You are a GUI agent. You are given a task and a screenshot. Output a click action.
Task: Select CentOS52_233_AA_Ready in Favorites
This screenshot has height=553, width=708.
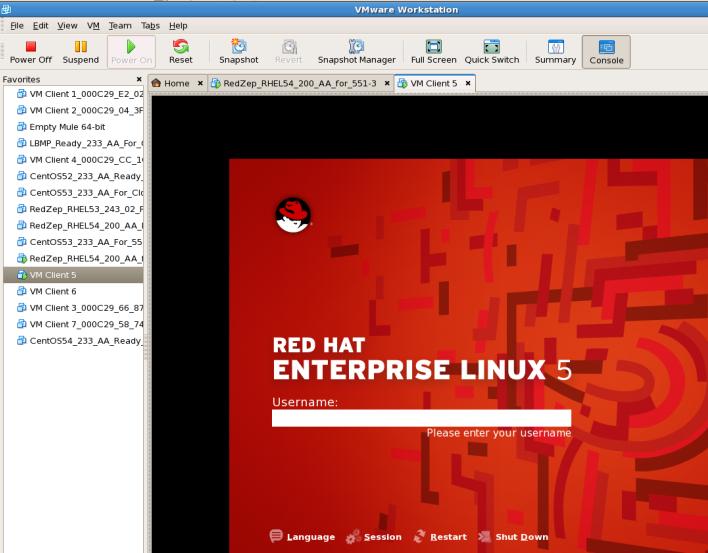(73, 176)
